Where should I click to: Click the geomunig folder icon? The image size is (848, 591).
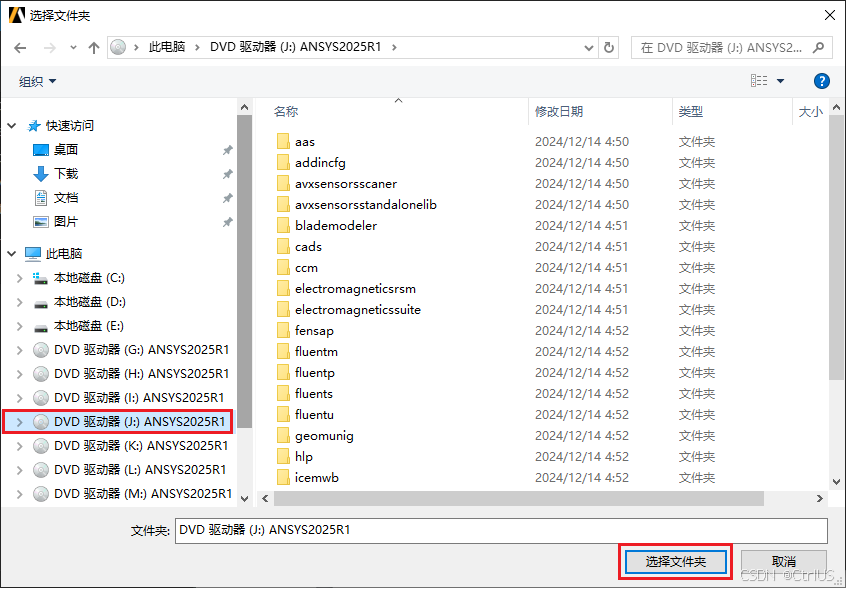pyautogui.click(x=283, y=436)
